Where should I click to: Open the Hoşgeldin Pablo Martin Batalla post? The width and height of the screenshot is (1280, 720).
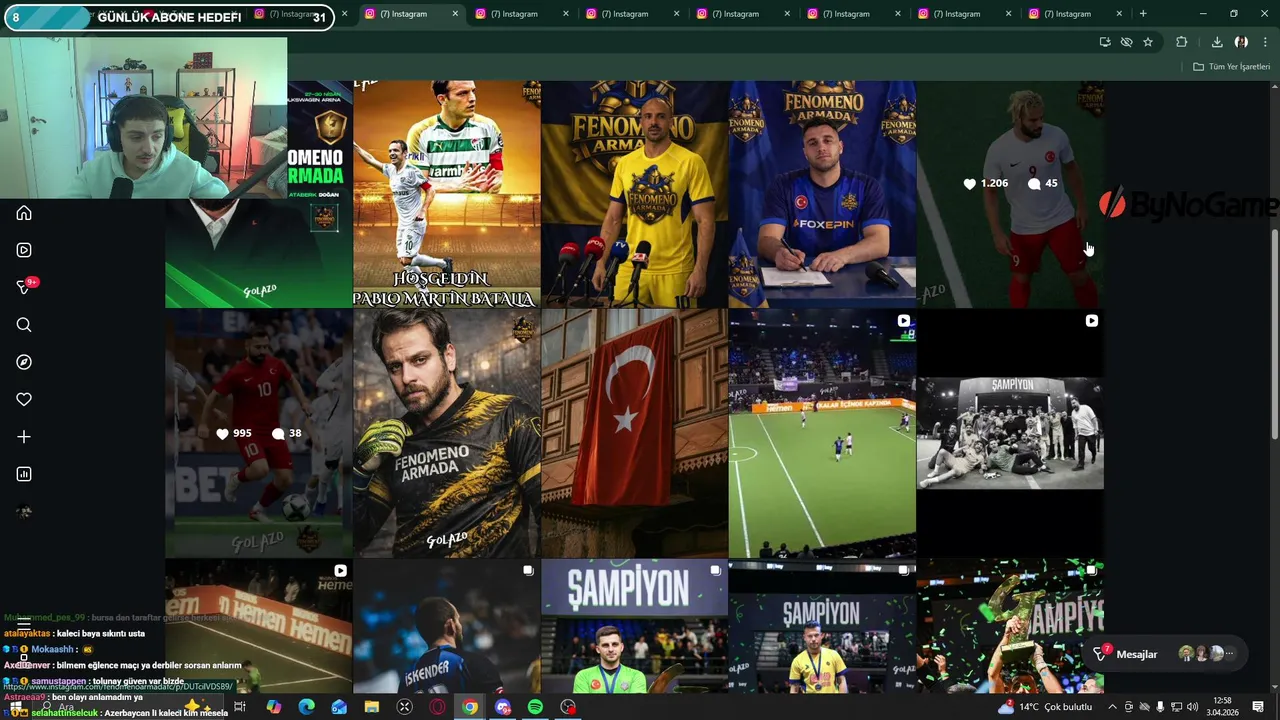pyautogui.click(x=446, y=194)
